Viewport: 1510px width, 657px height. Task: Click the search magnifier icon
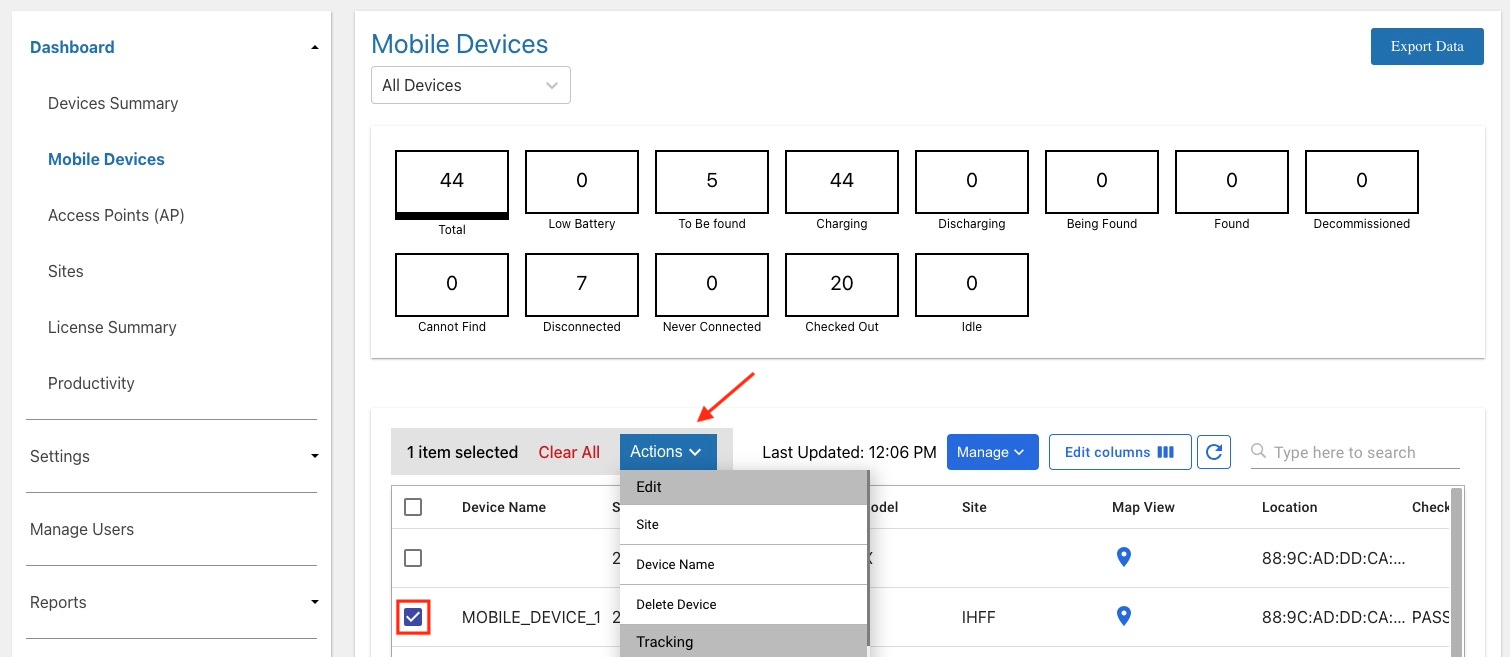pyautogui.click(x=1259, y=452)
